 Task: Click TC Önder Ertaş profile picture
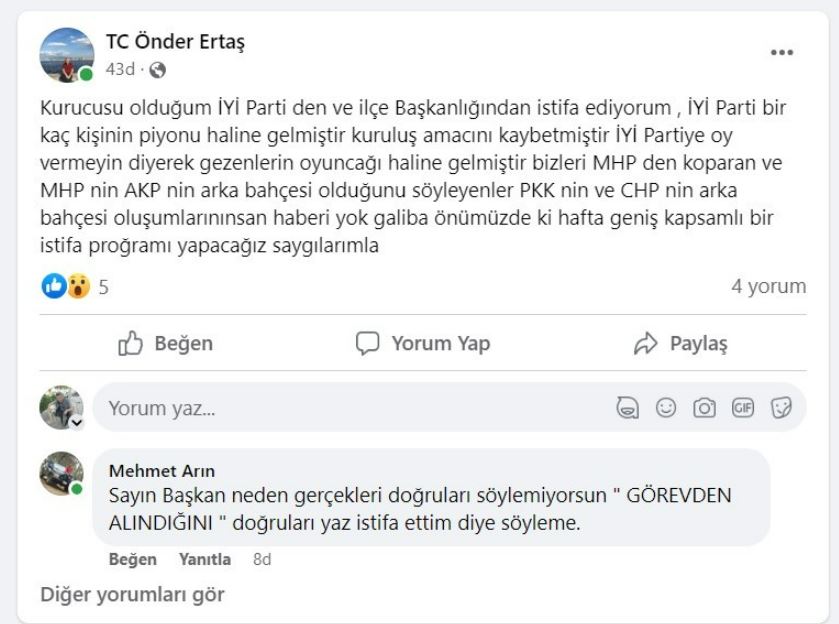[66, 54]
